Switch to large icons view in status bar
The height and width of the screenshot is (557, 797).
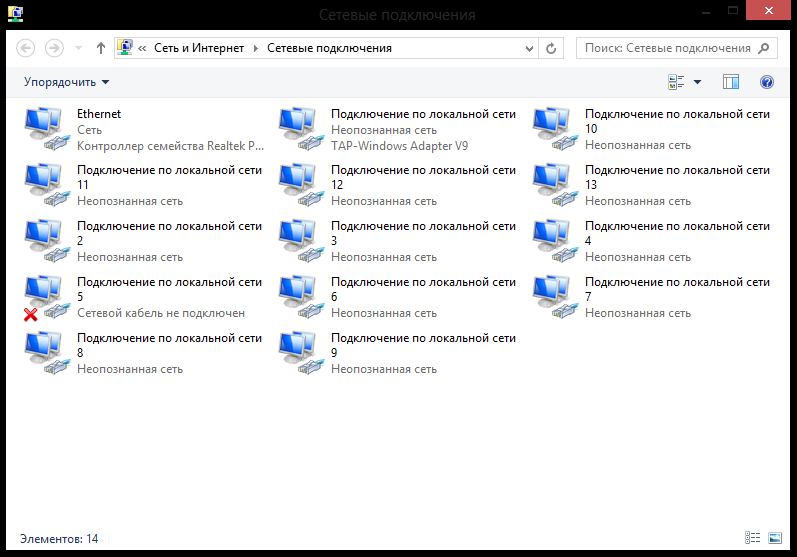[775, 538]
